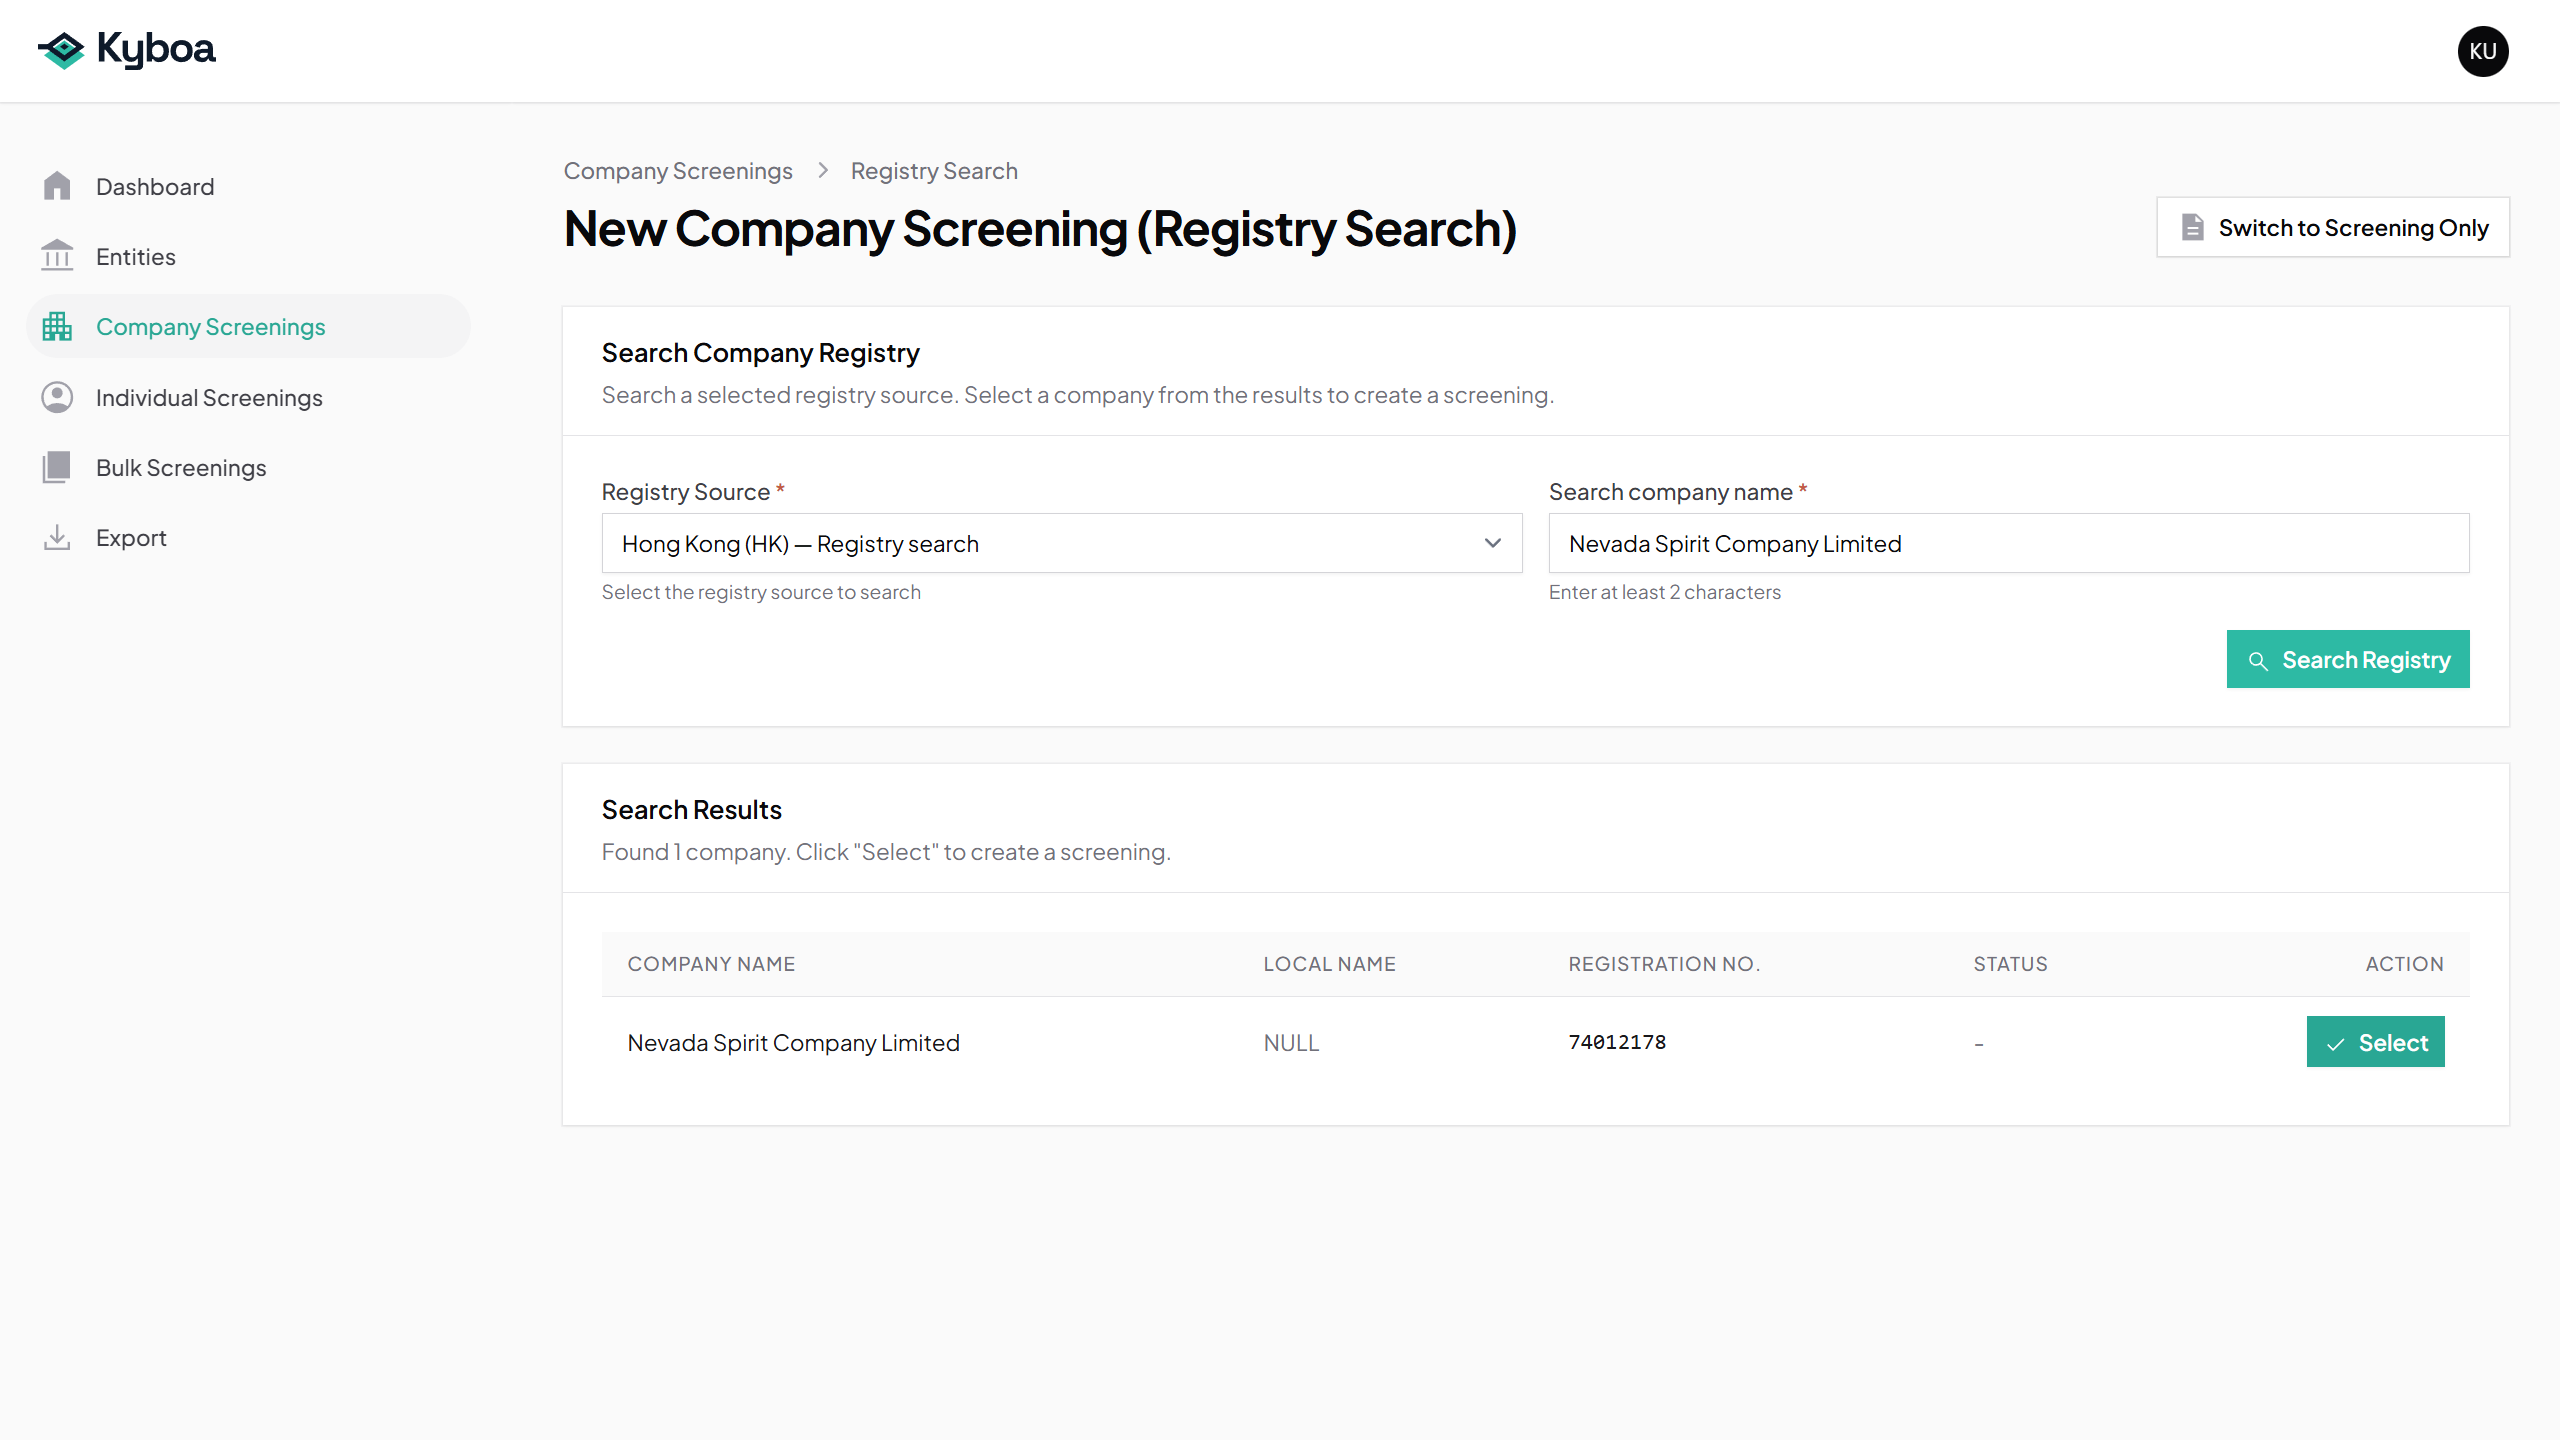This screenshot has height=1440, width=2560.
Task: Click the Search Company Registry heading
Action: click(760, 353)
